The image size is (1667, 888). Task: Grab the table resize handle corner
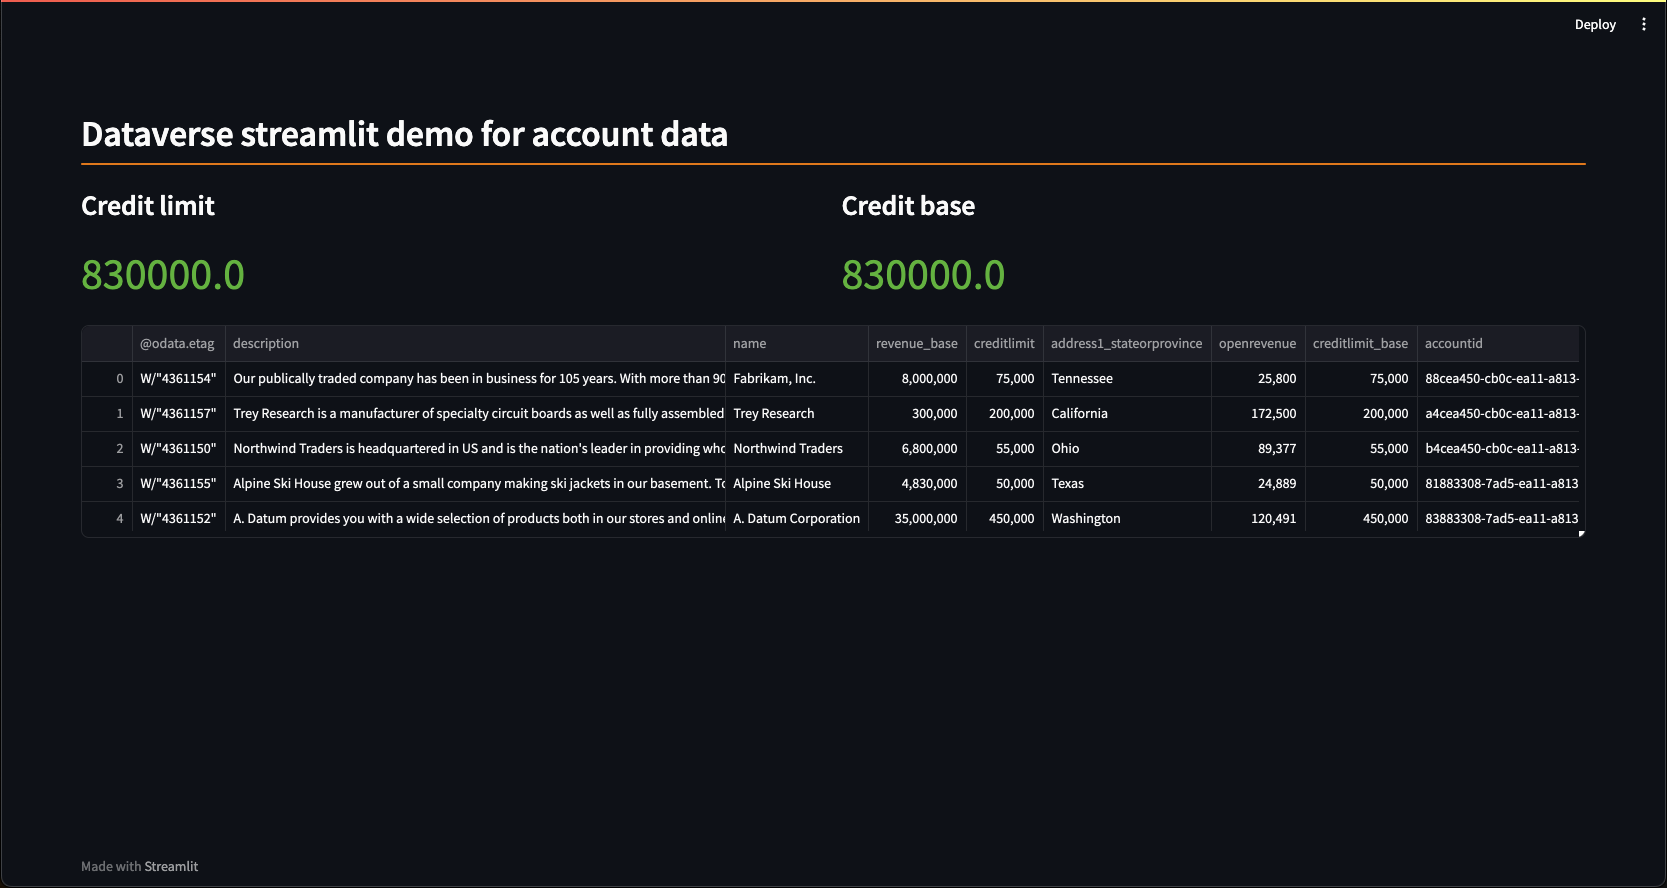click(x=1582, y=534)
